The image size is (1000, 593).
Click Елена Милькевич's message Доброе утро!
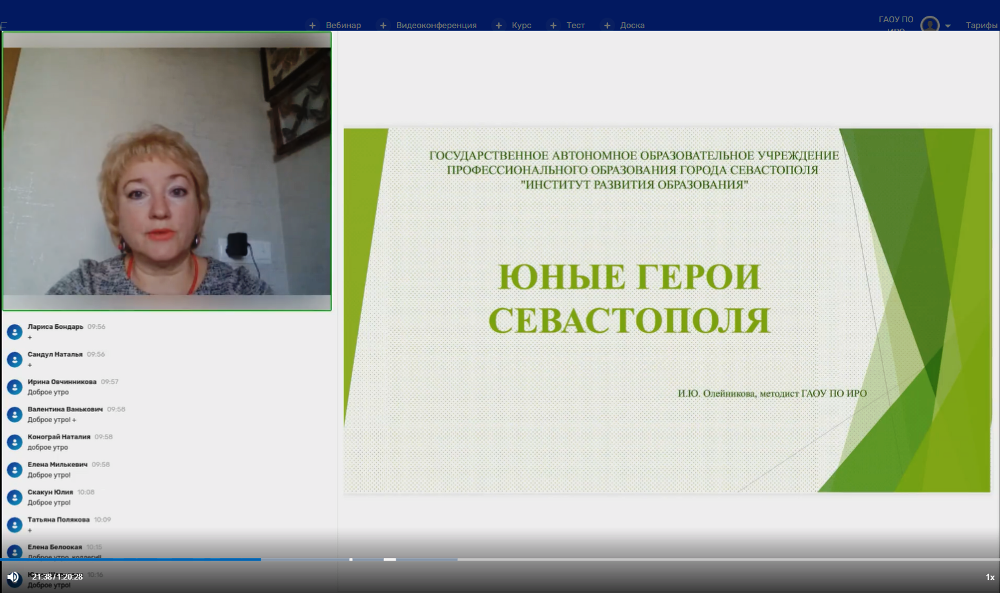(x=49, y=475)
